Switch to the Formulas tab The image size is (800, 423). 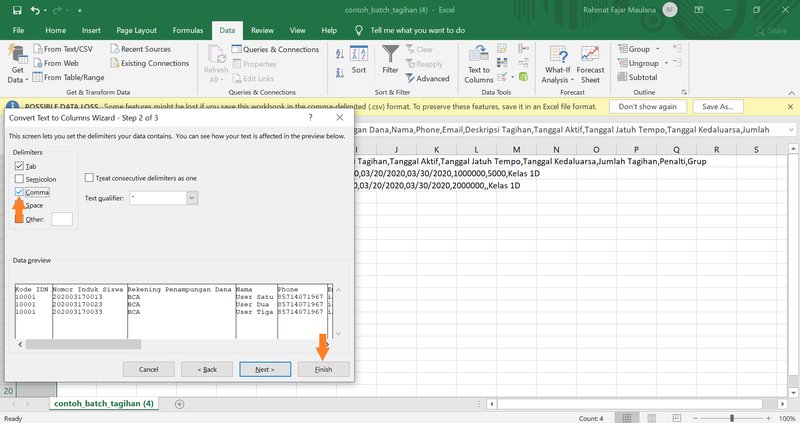coord(188,31)
